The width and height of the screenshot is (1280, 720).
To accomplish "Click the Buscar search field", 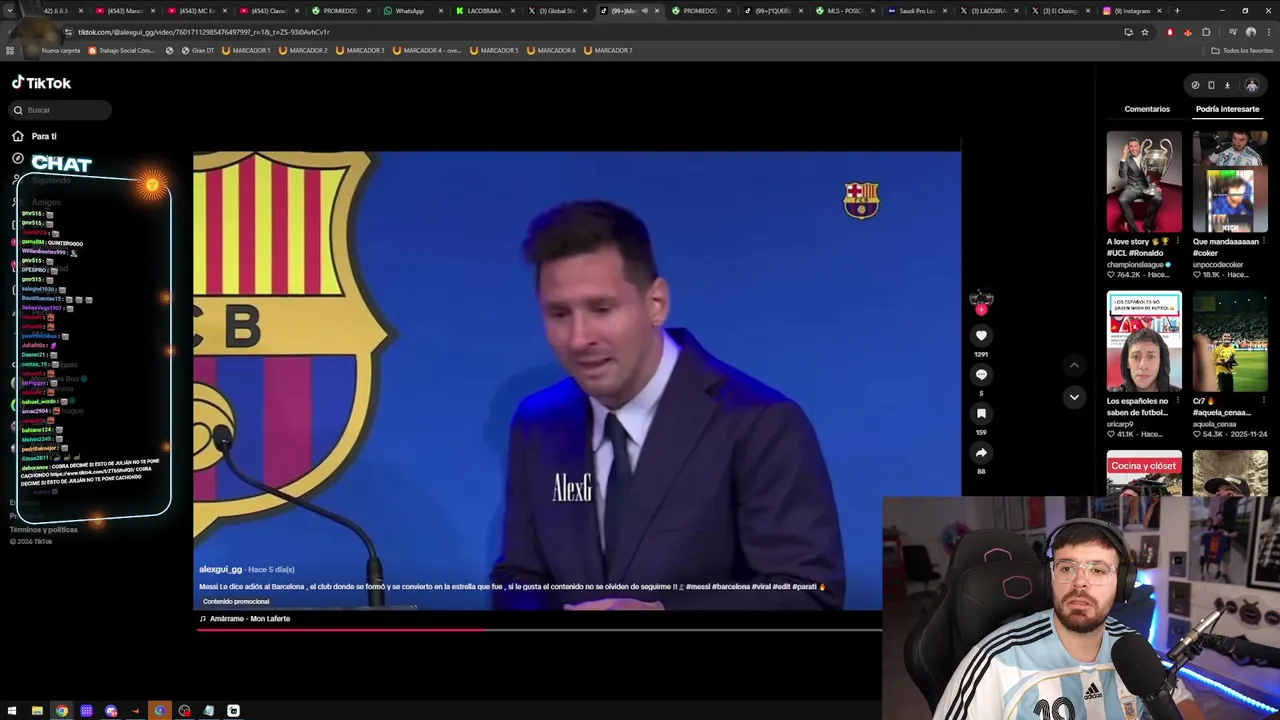I will [x=61, y=110].
